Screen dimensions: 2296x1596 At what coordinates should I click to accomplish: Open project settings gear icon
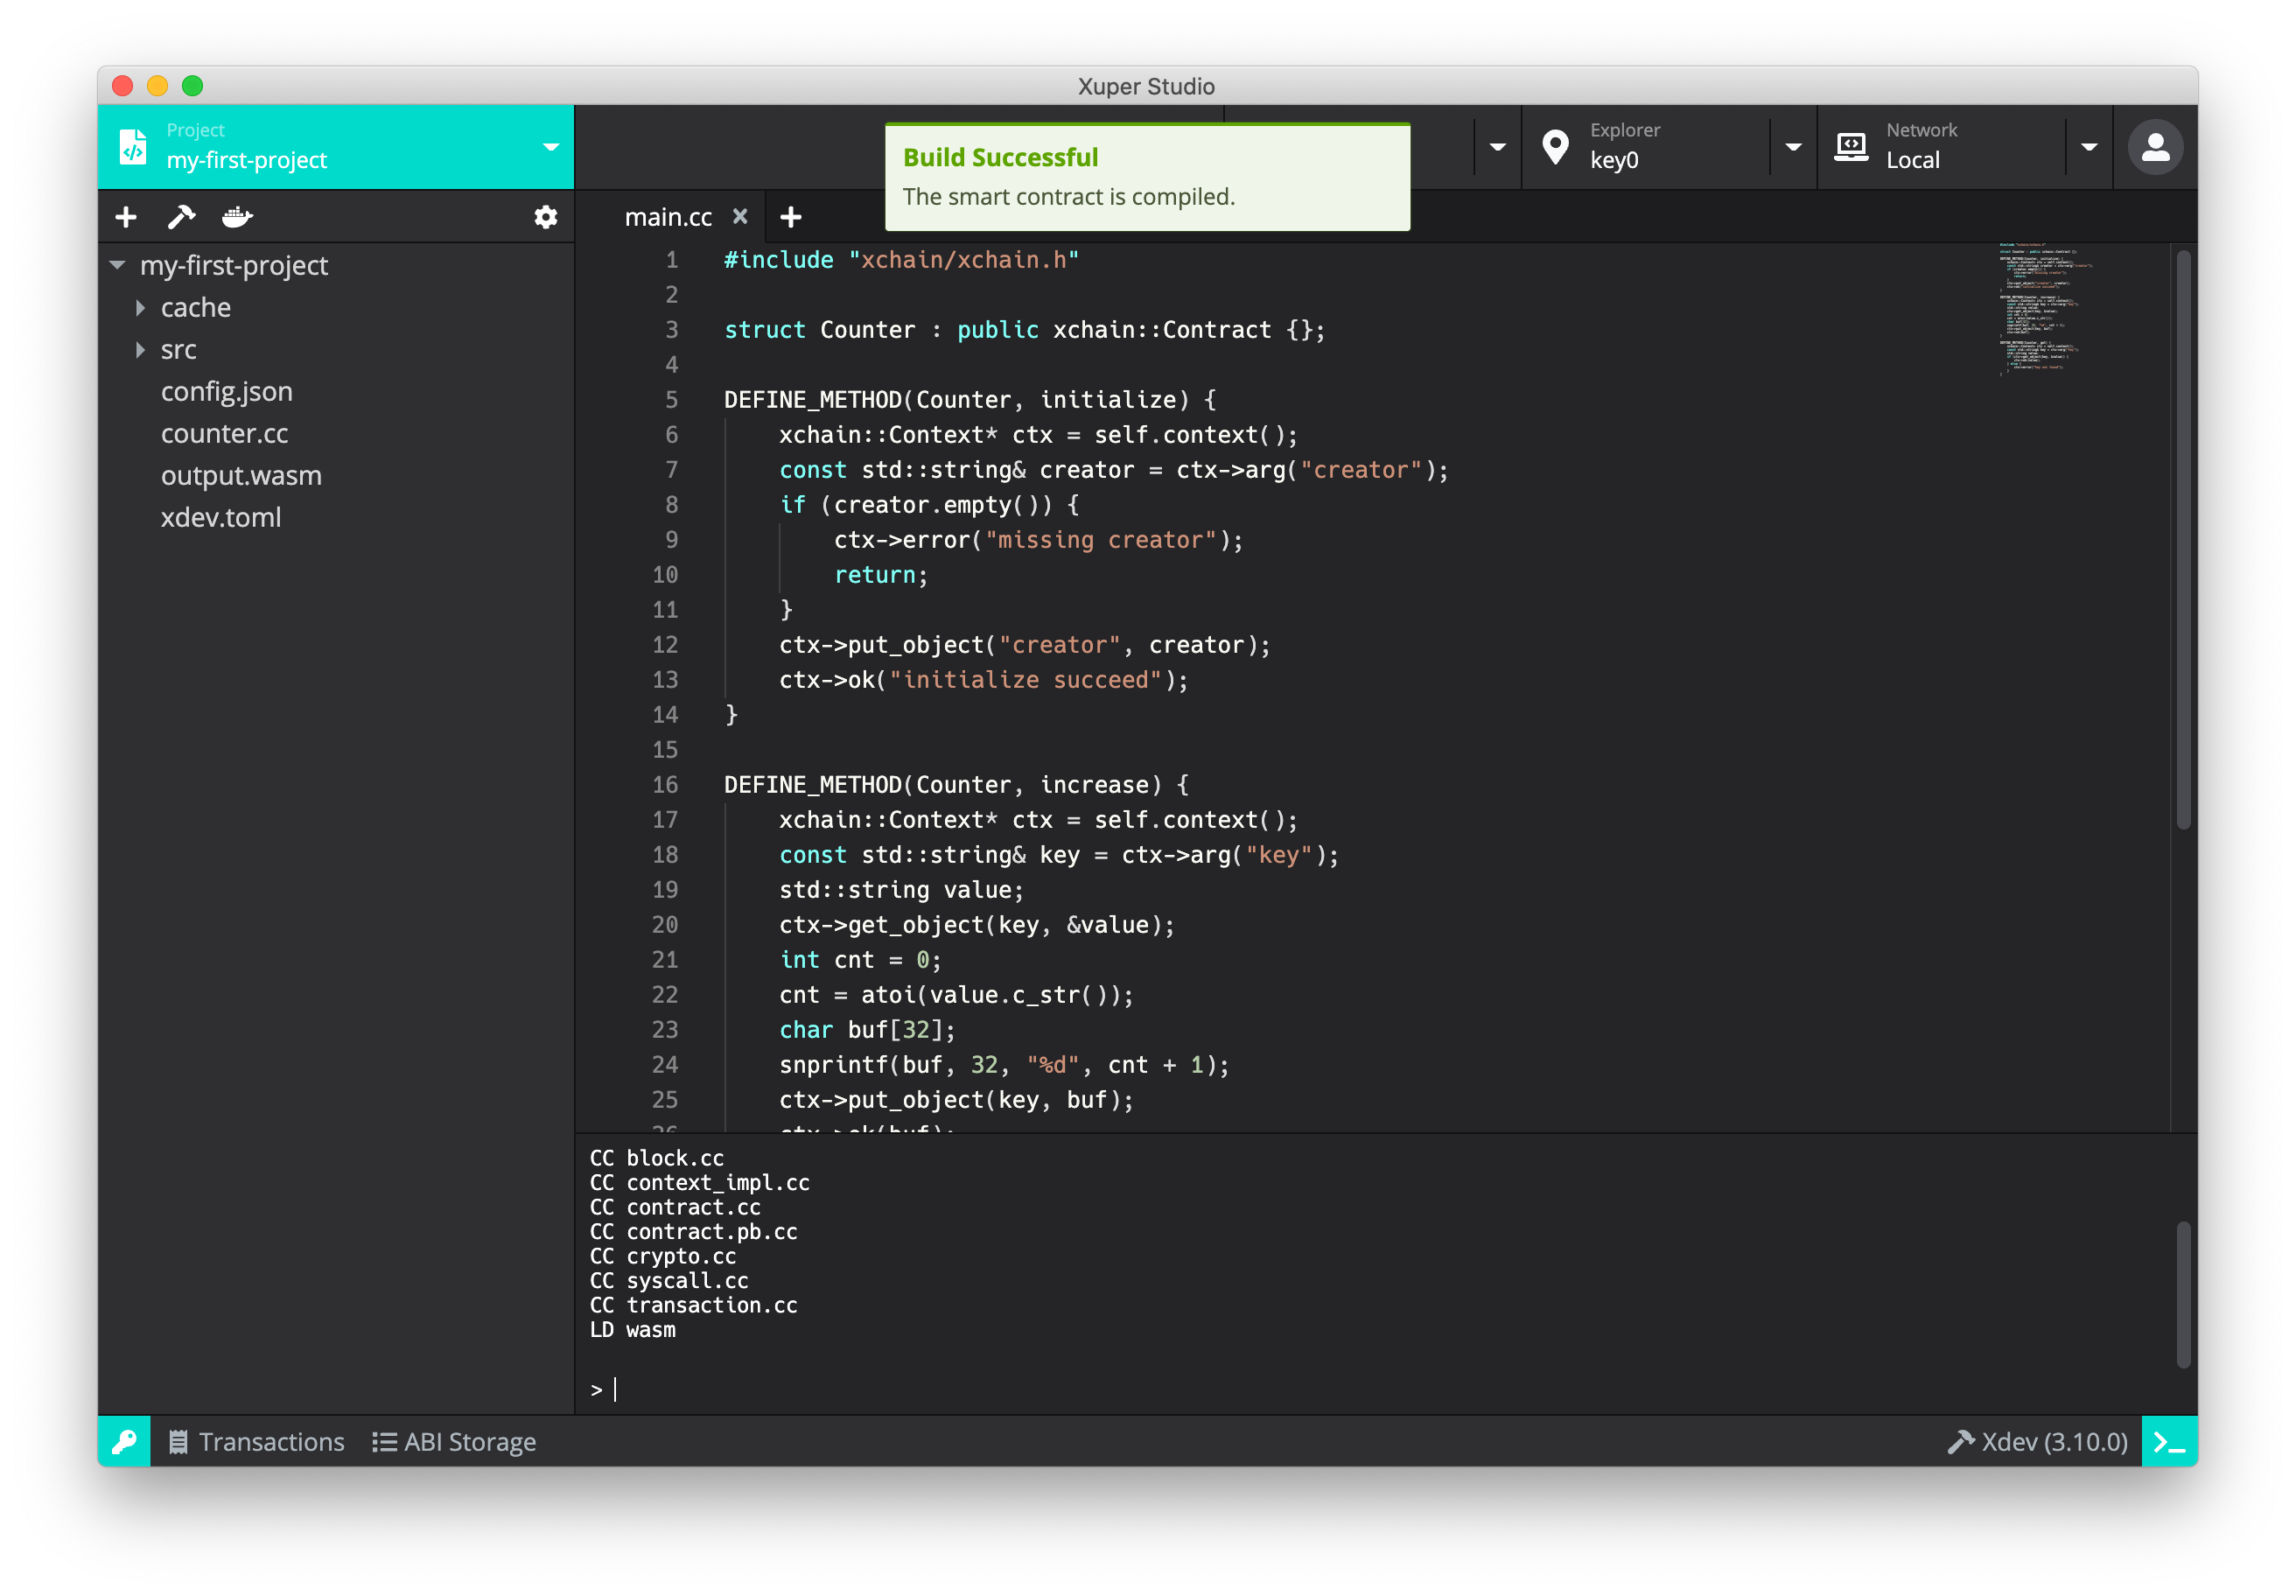point(545,217)
